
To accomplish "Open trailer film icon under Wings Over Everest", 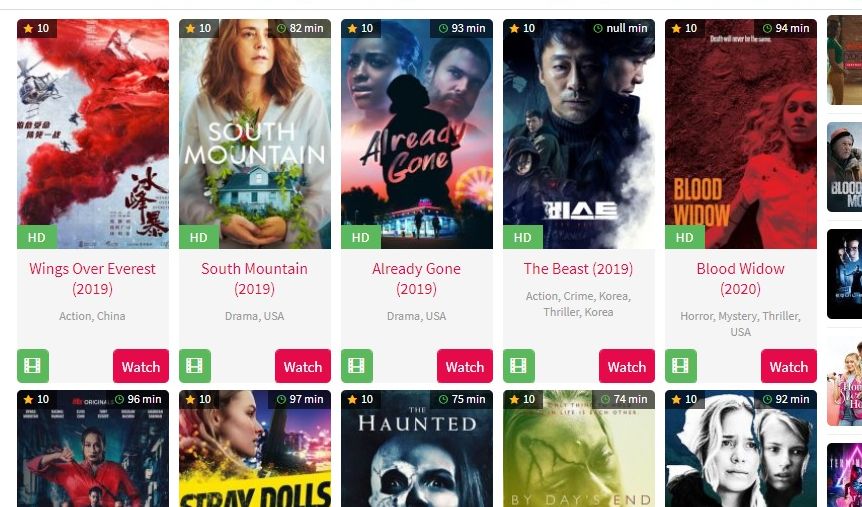I will (x=33, y=366).
